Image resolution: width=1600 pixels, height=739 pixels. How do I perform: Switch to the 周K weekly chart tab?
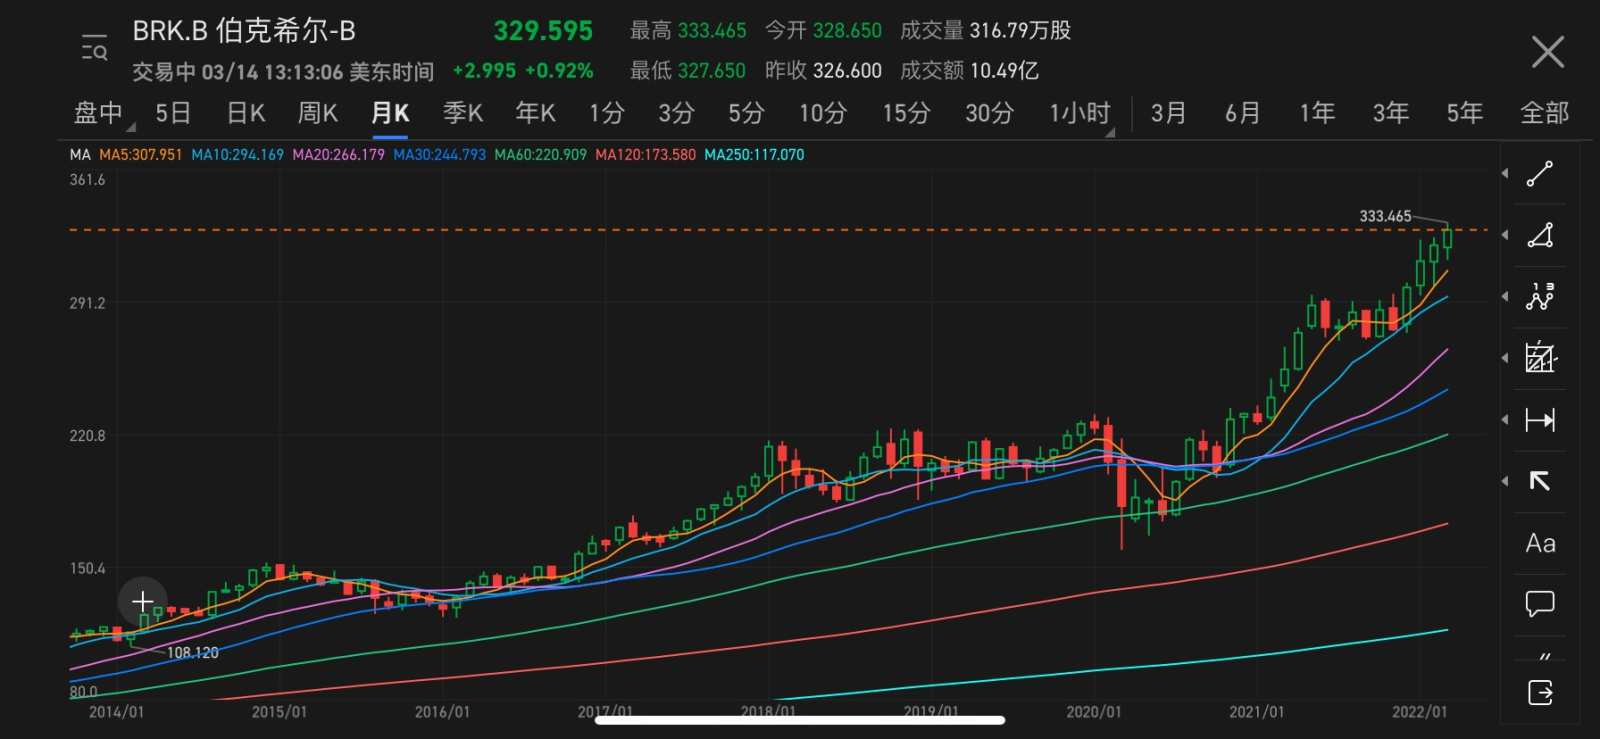tap(318, 113)
